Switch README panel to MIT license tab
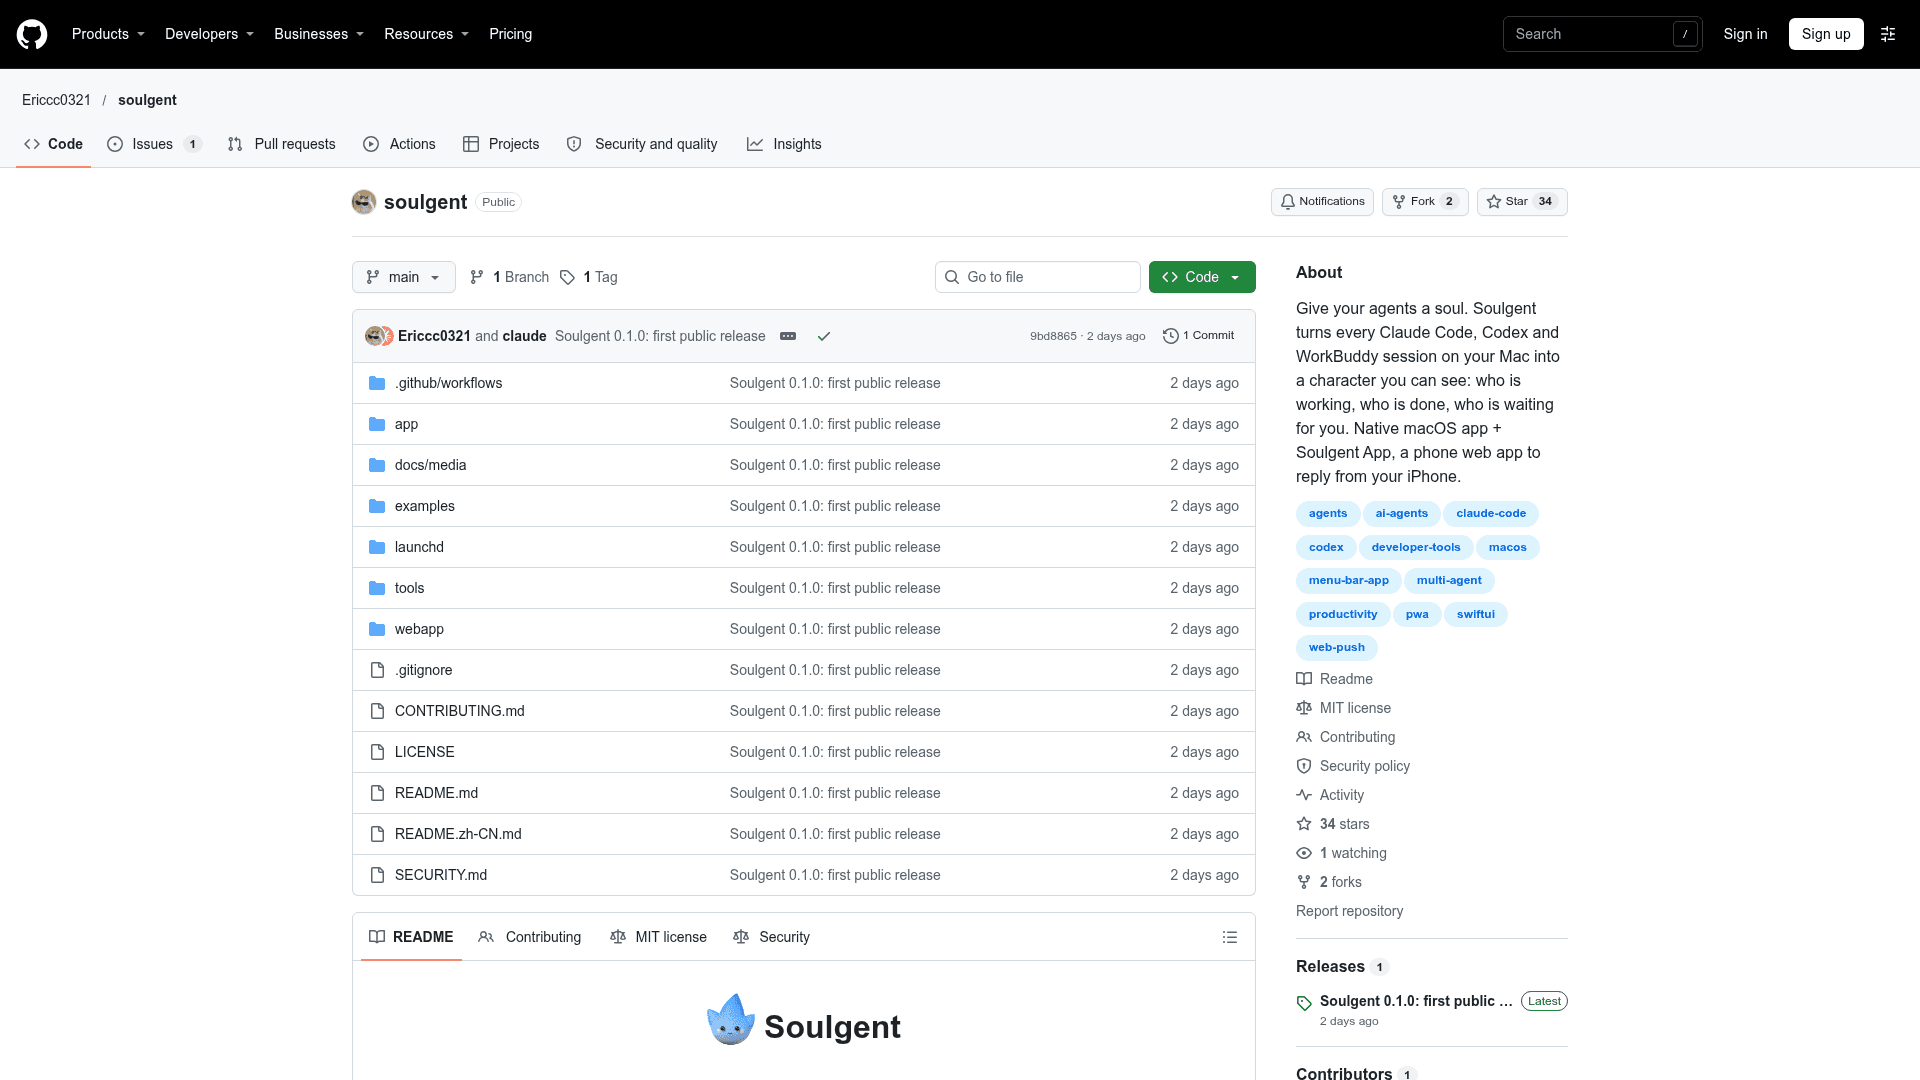This screenshot has height=1080, width=1920. click(x=658, y=937)
